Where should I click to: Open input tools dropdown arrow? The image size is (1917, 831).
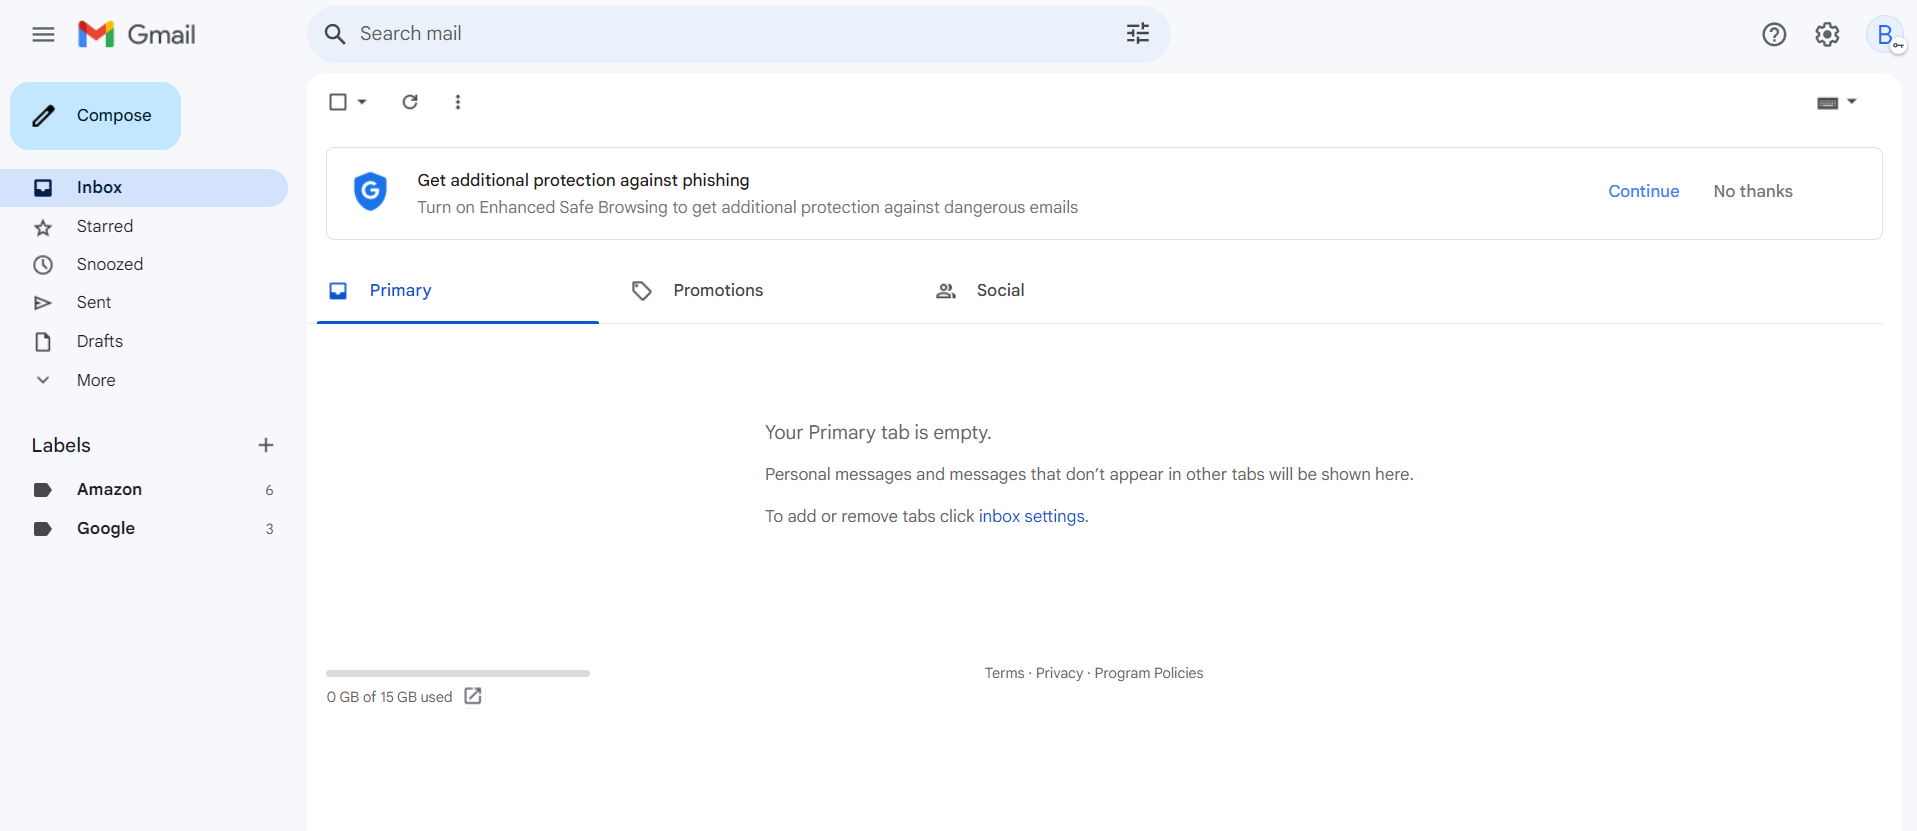[1851, 102]
